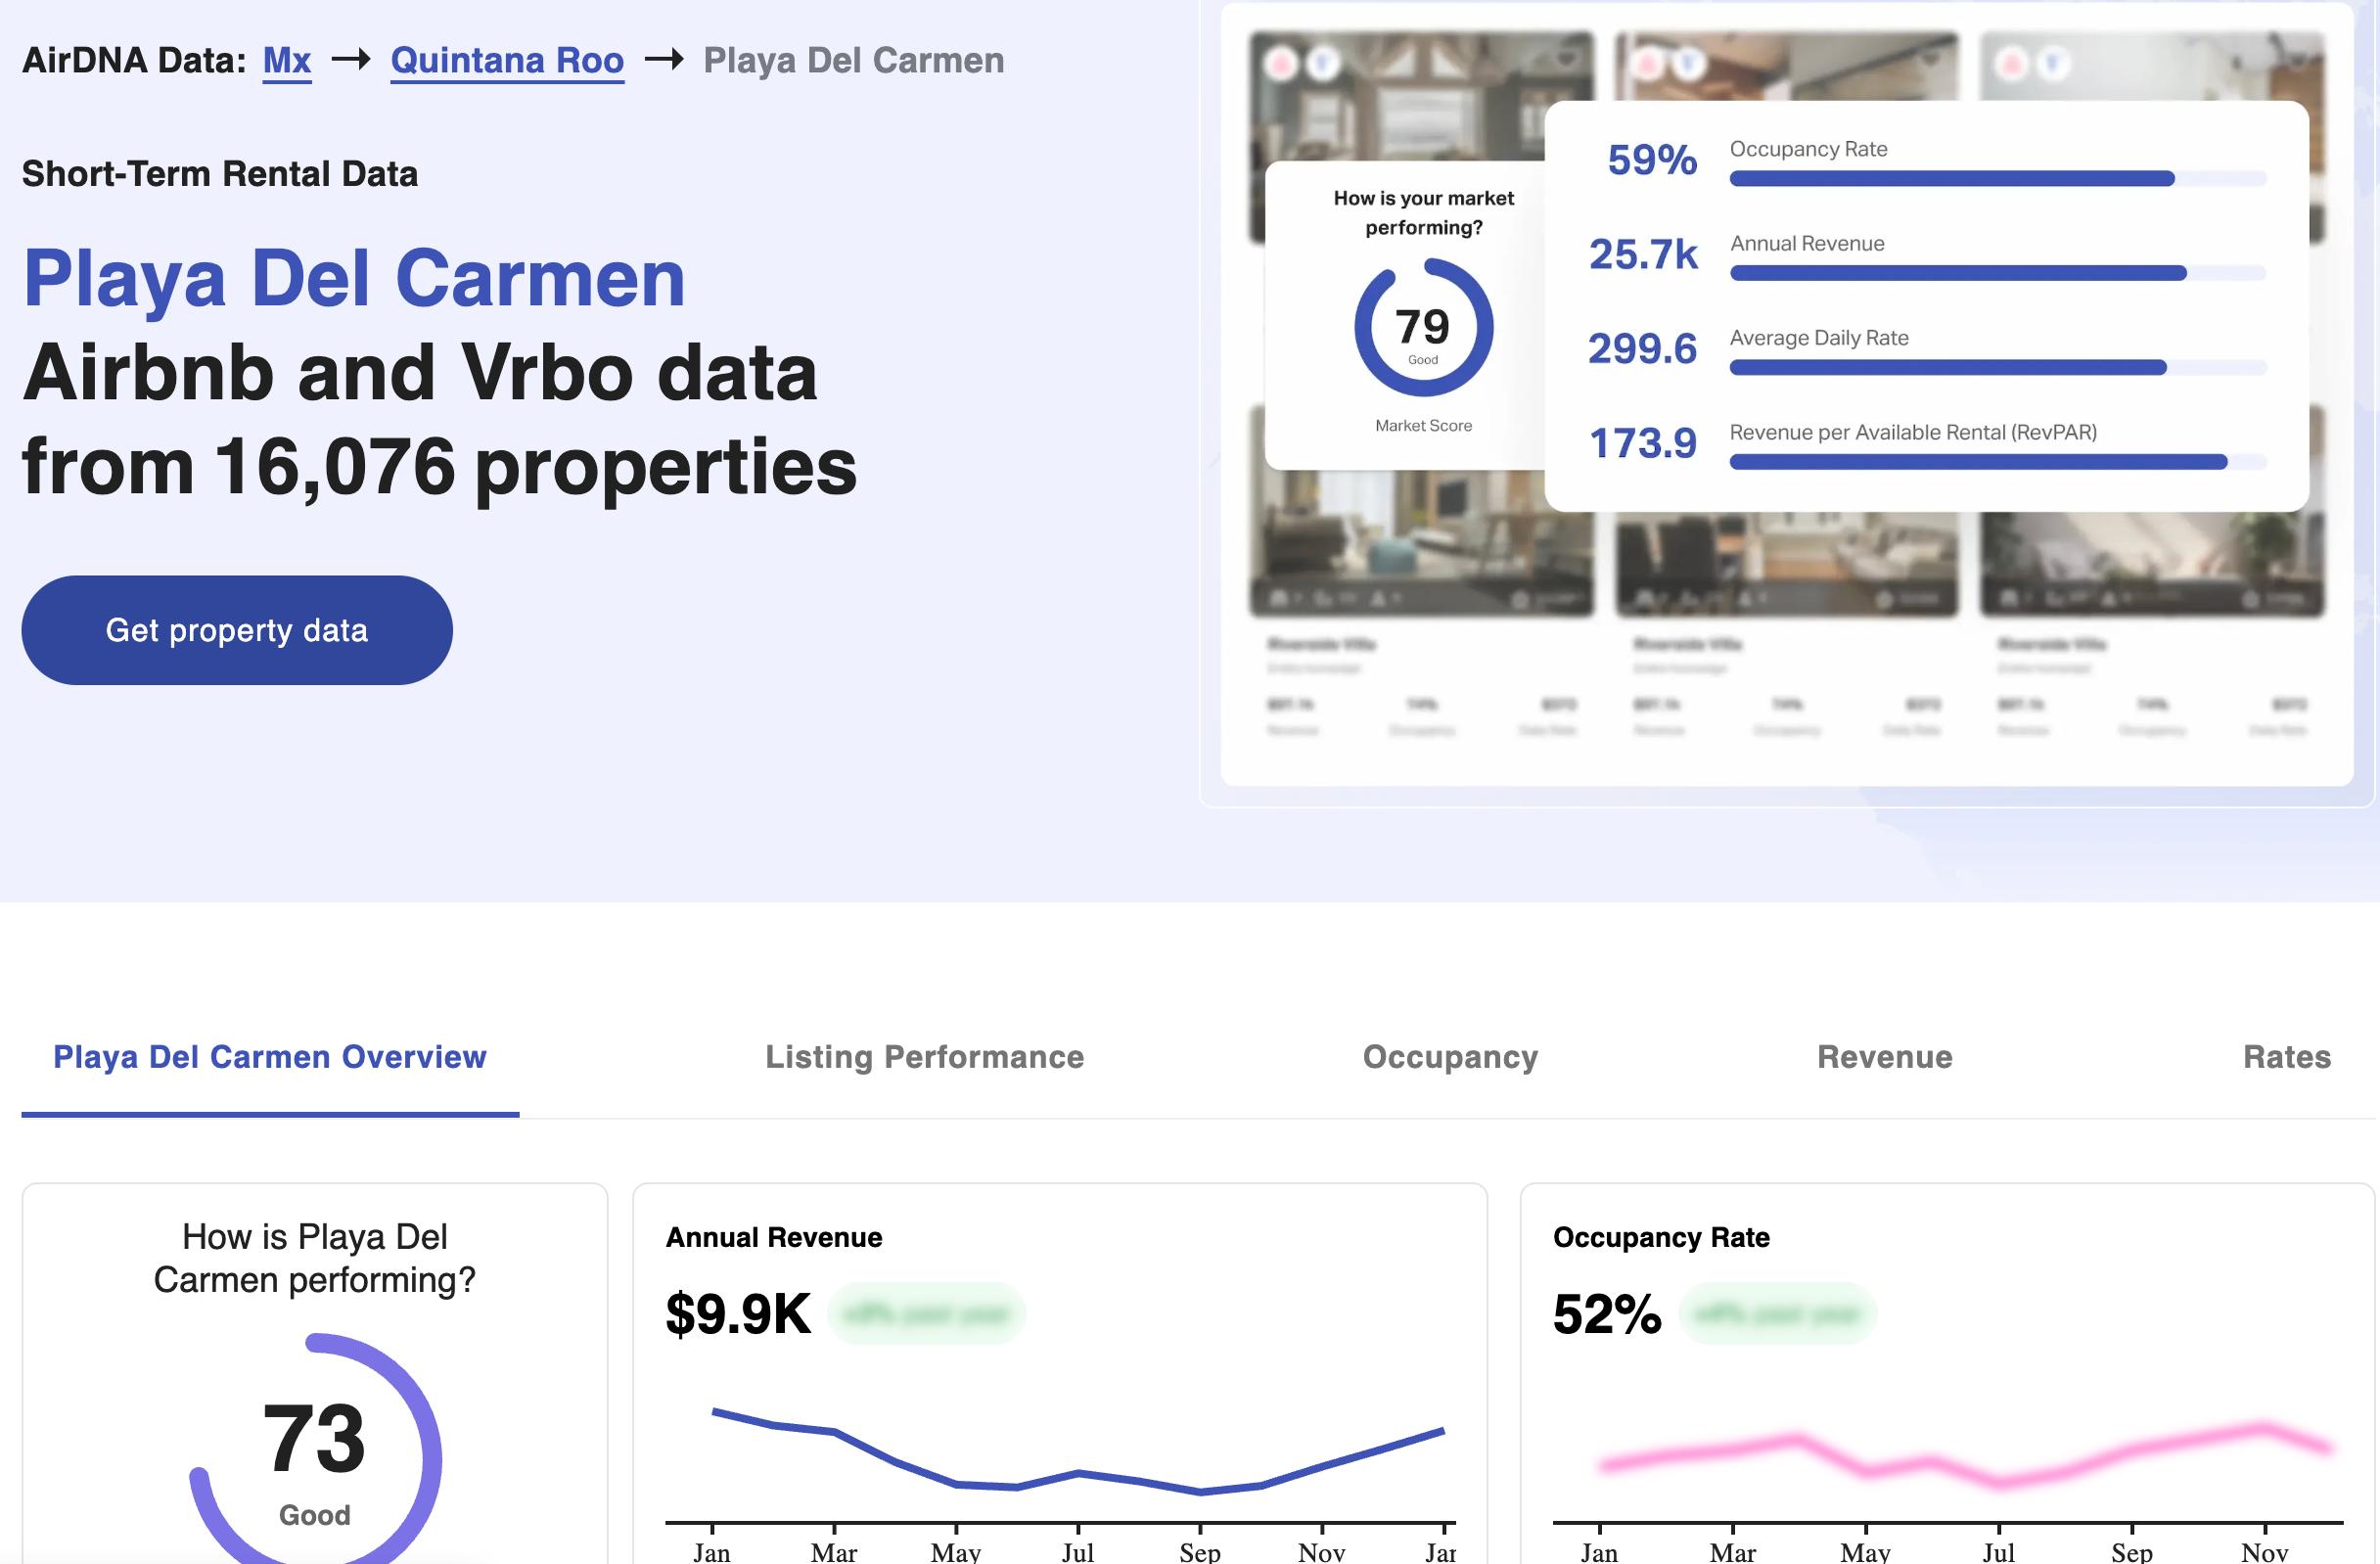Open the Revenue tab

(x=1884, y=1057)
